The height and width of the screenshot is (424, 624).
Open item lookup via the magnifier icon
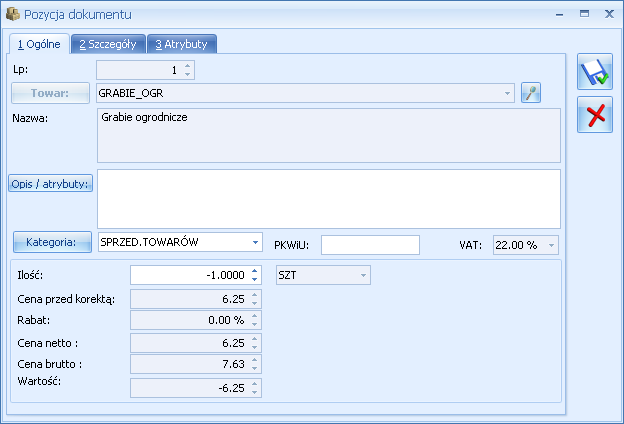pos(531,93)
